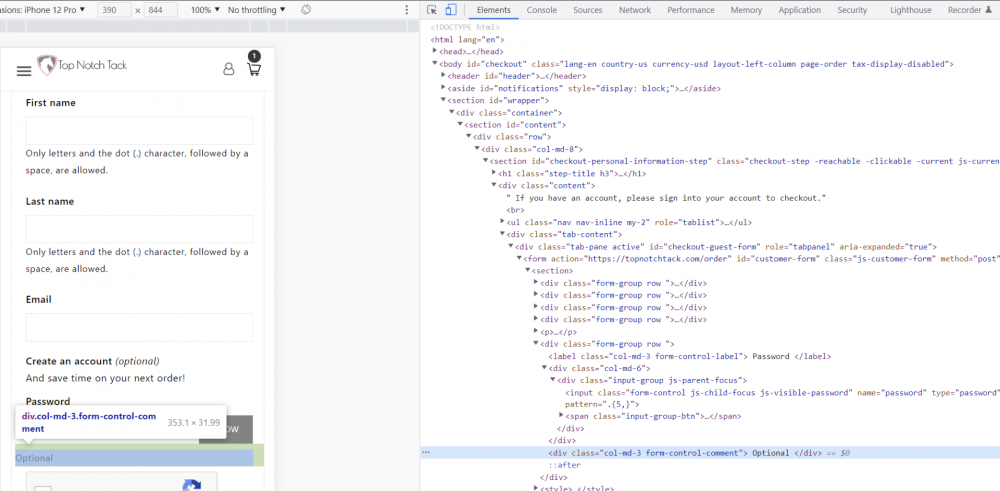Open the hamburger menu on the site
1000x491 pixels.
point(24,71)
